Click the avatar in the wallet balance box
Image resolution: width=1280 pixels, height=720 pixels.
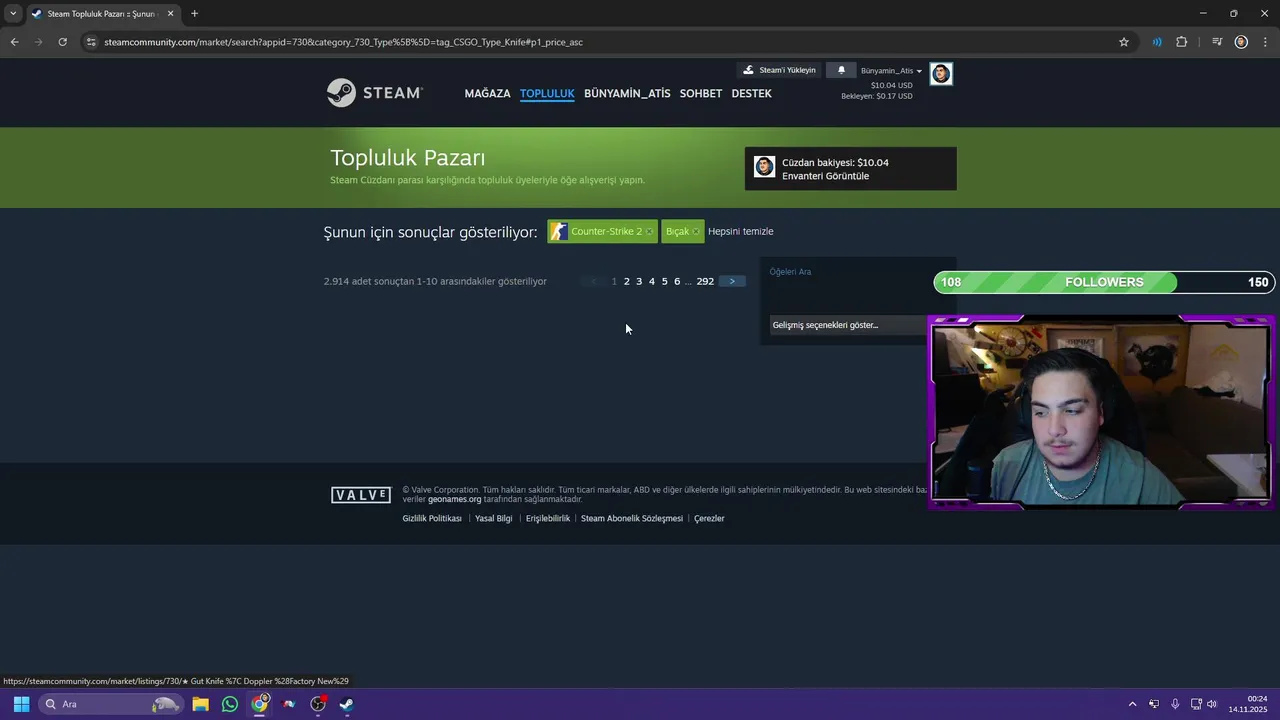pos(765,167)
